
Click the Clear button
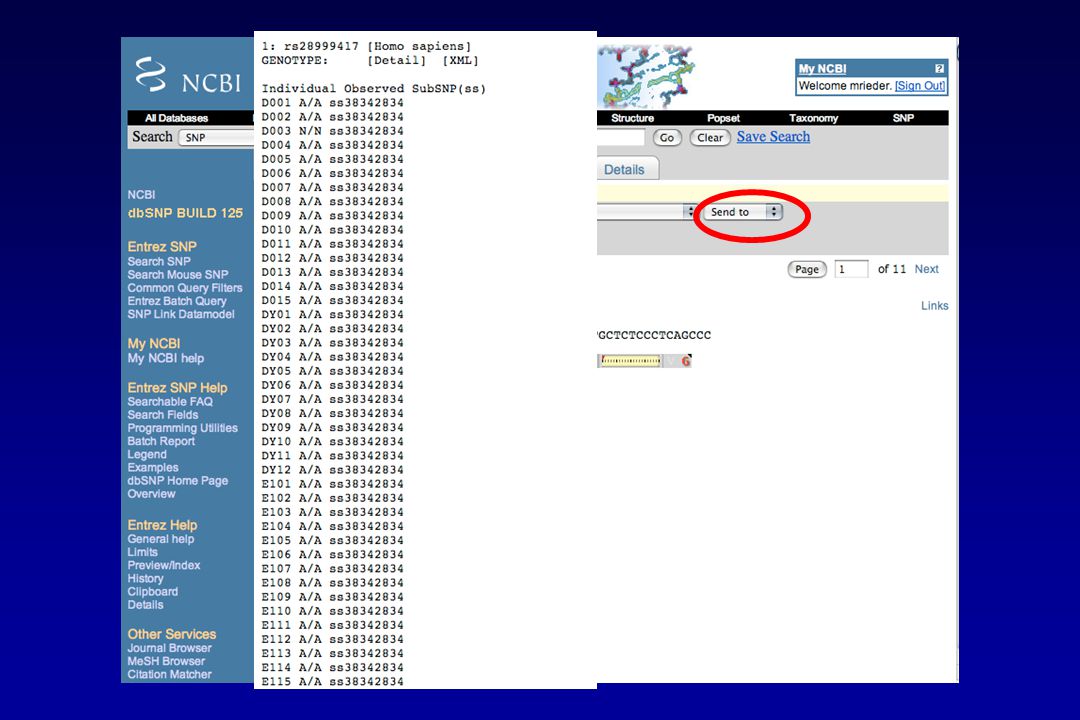coord(710,138)
